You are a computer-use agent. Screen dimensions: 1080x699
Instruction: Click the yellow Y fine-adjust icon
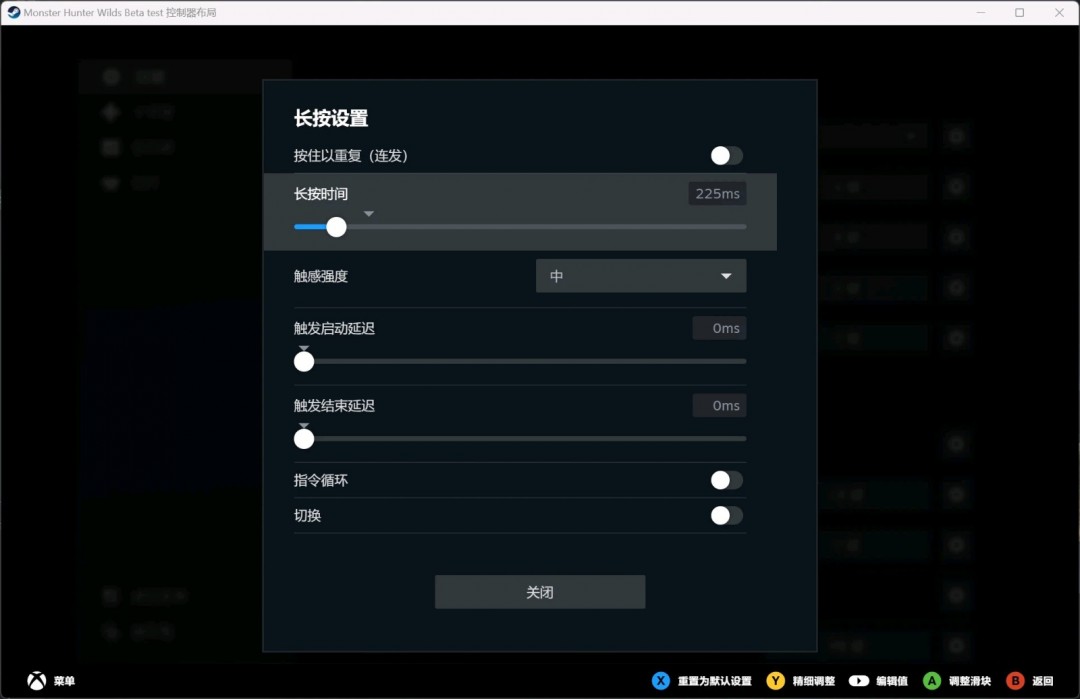pyautogui.click(x=775, y=681)
